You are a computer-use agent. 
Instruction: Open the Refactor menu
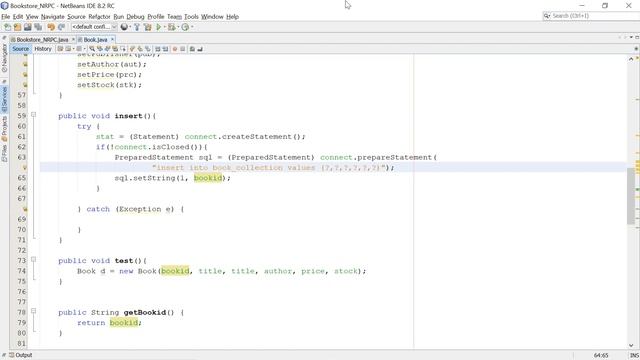(99, 17)
